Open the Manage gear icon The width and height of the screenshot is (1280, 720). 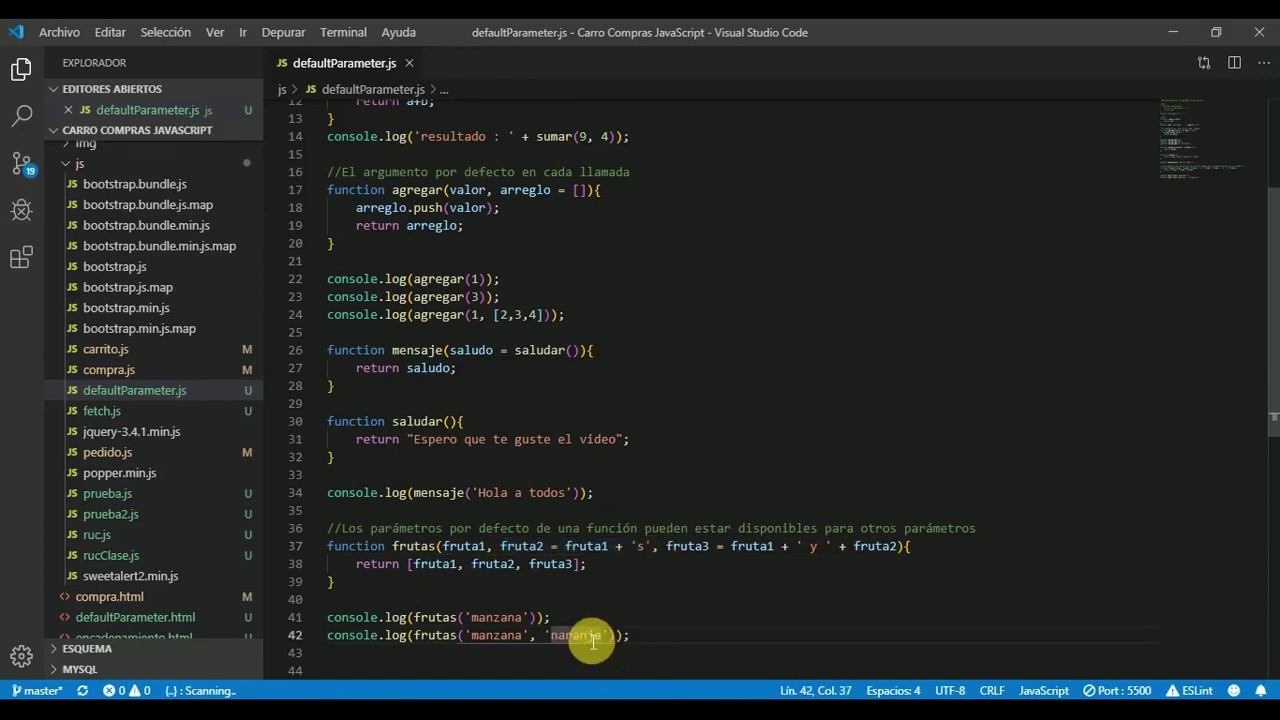pyautogui.click(x=21, y=656)
